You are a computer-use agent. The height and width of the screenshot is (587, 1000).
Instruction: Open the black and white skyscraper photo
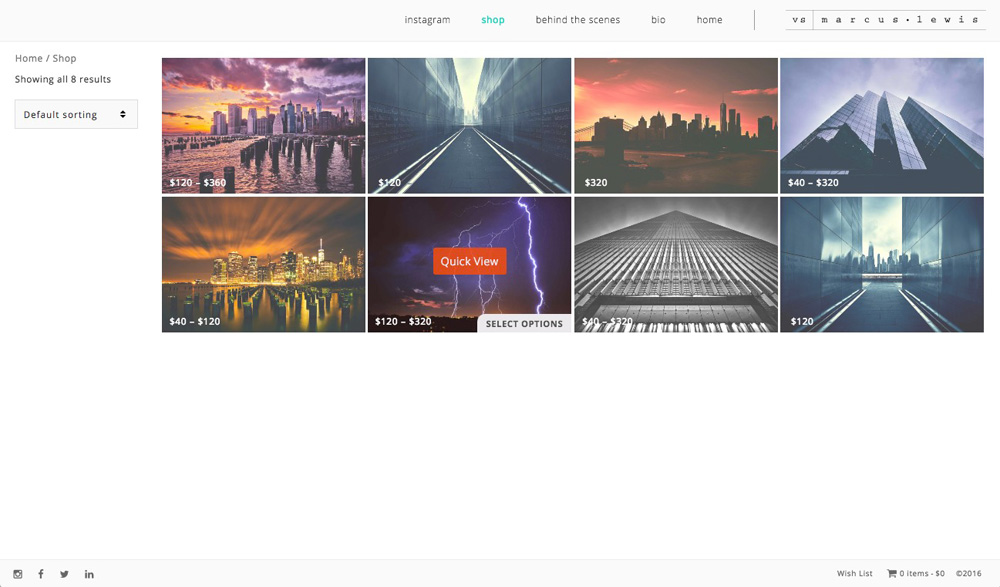(x=676, y=264)
